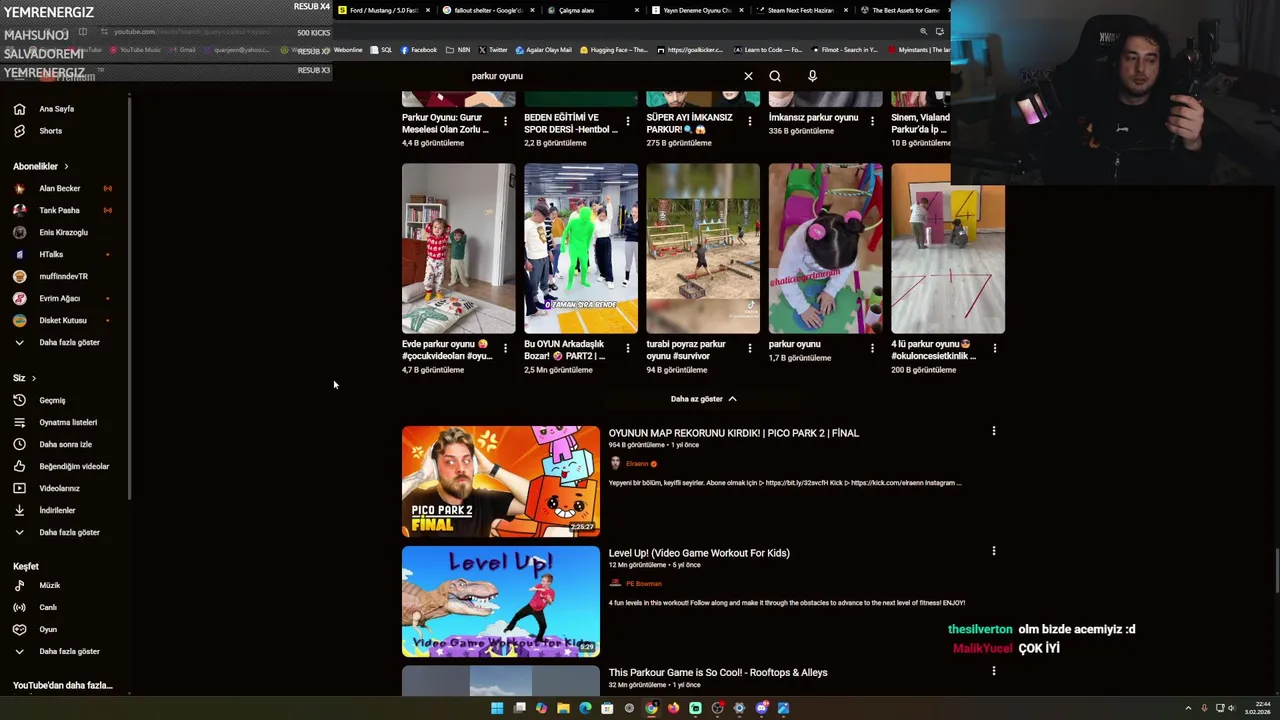Open Ana Sayfa in the YouTube sidebar
The height and width of the screenshot is (720, 1280).
[57, 109]
